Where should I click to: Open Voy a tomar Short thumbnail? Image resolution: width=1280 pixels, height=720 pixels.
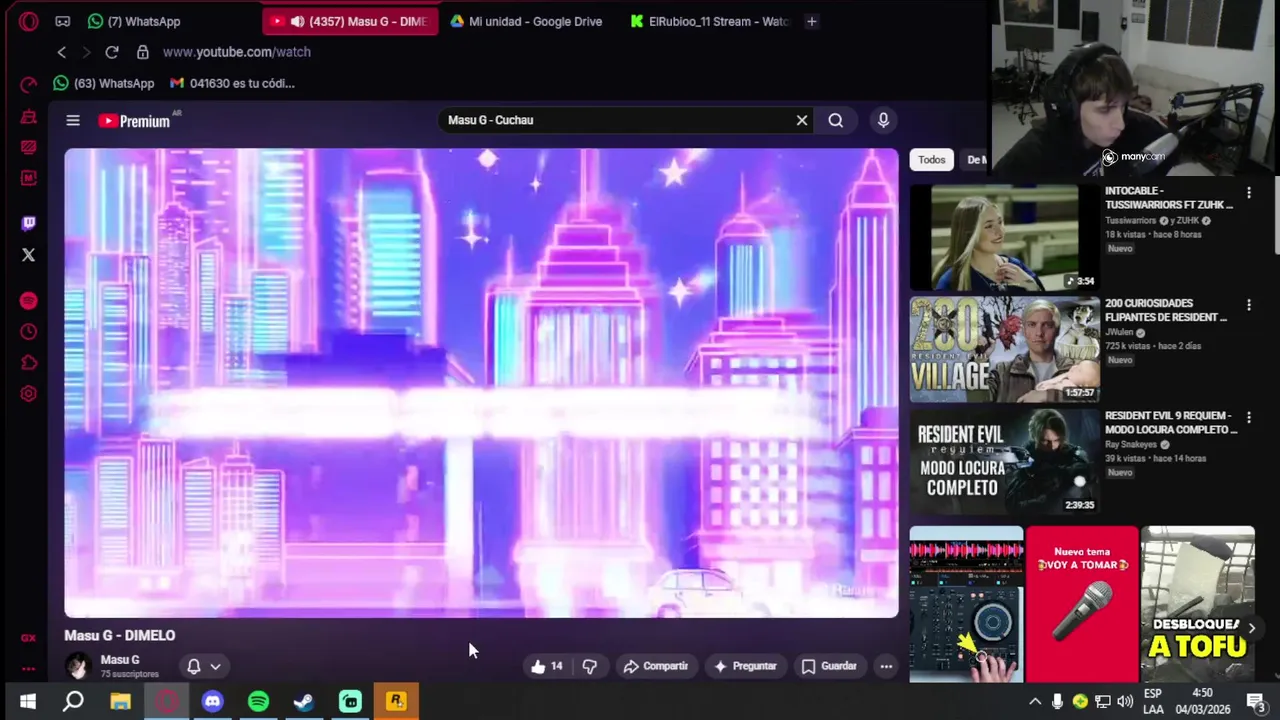[x=1082, y=604]
